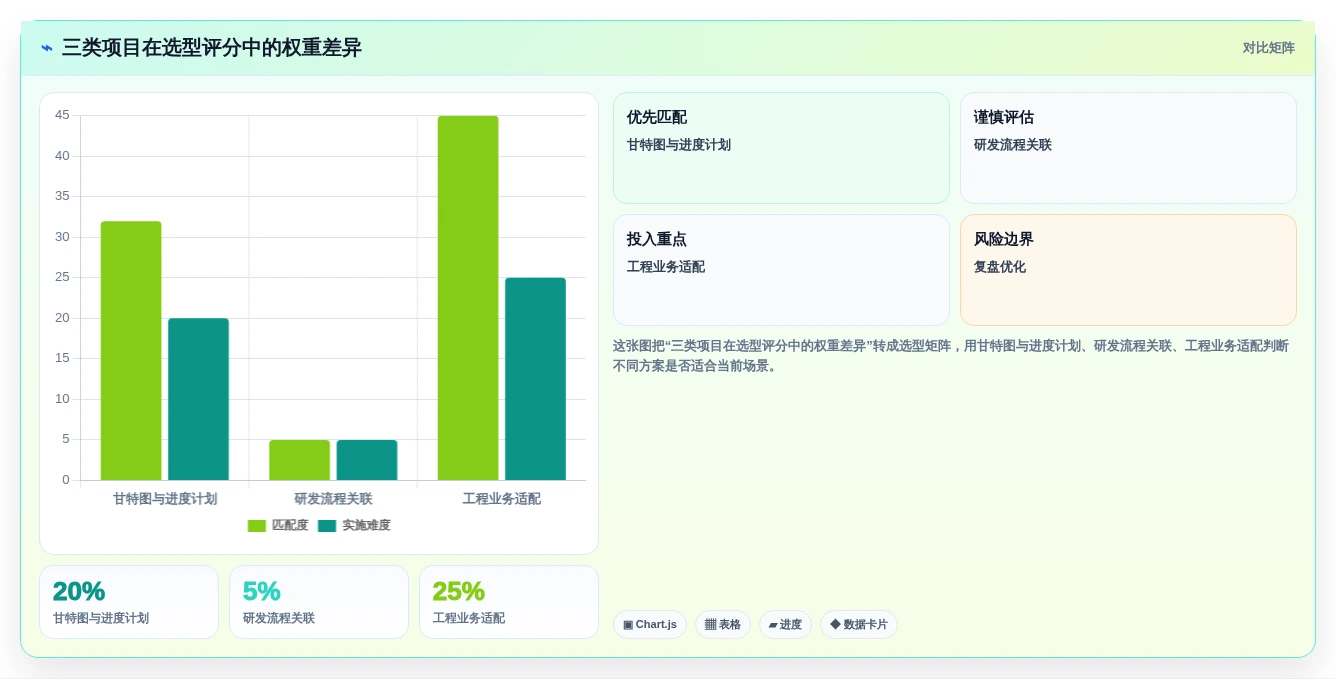Viewport: 1336px width, 679px height.
Task: Open the 风险边界 matrix card
Action: tap(1128, 270)
